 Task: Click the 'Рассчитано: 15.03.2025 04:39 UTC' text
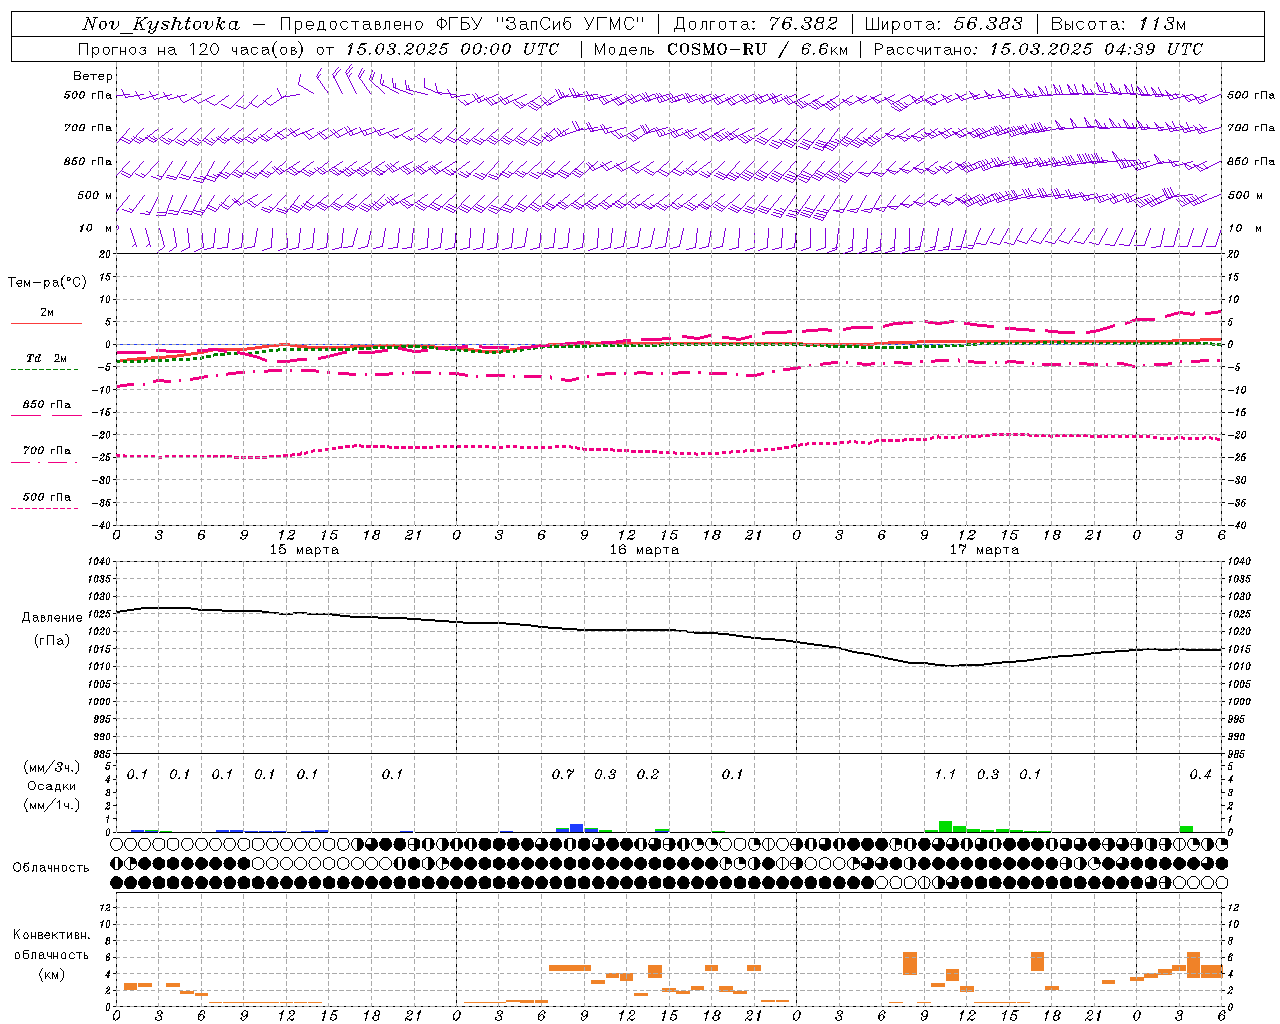[1038, 49]
